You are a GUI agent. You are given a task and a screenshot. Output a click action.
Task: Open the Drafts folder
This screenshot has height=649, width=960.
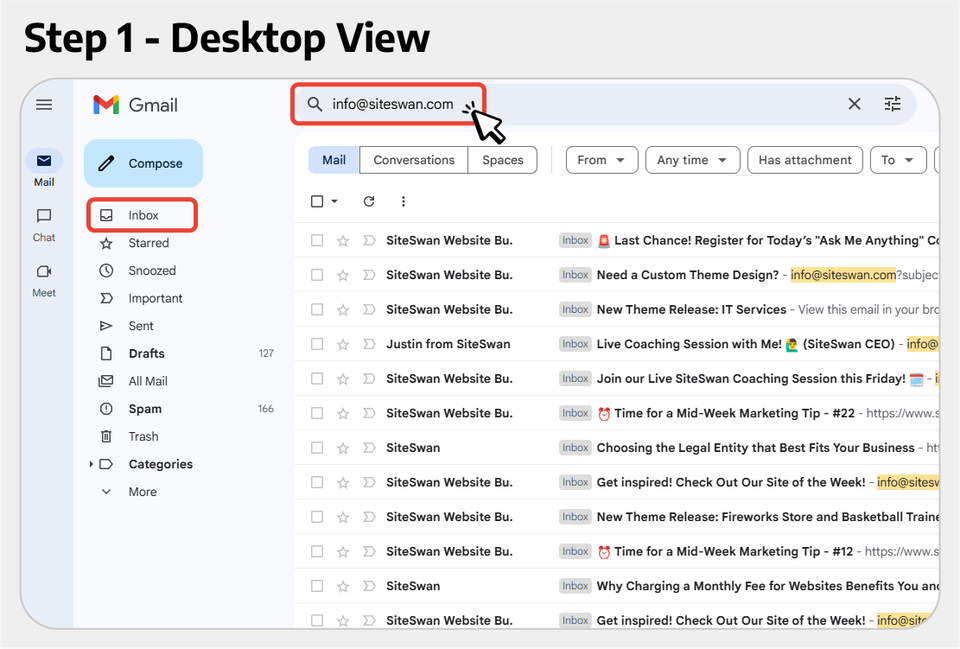[x=146, y=353]
